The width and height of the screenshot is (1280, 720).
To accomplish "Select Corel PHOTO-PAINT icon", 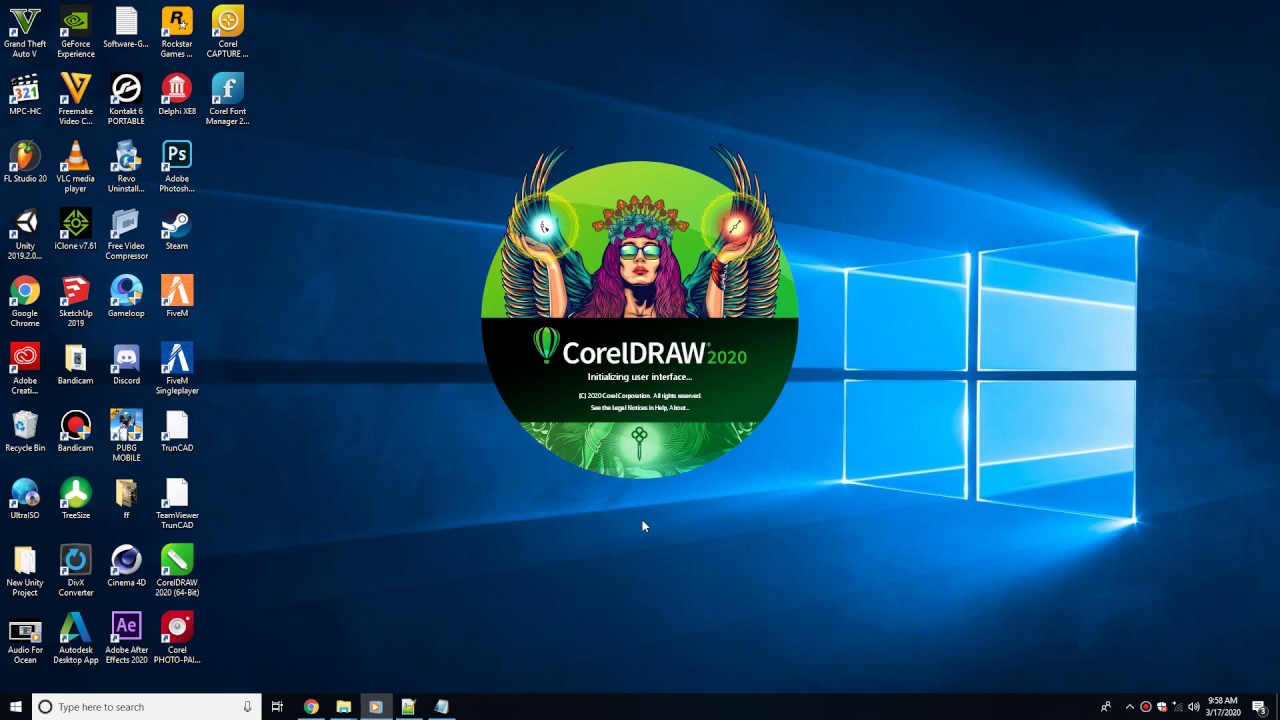I will (x=177, y=637).
